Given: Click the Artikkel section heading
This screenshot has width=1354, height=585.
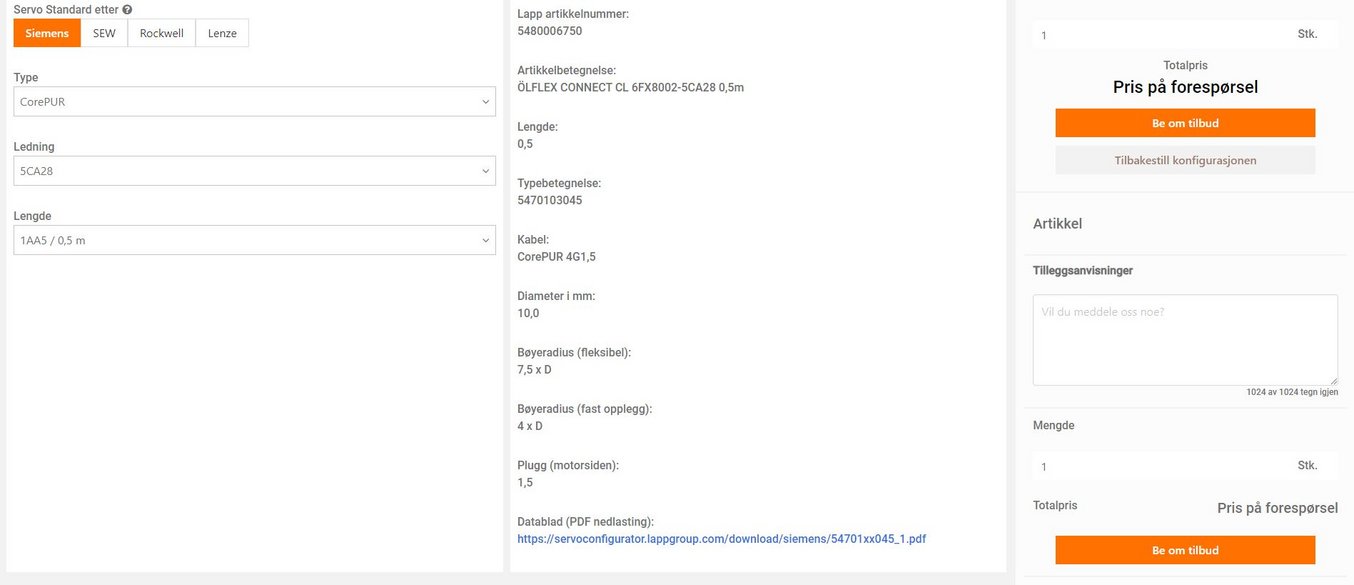Looking at the screenshot, I should (1057, 224).
